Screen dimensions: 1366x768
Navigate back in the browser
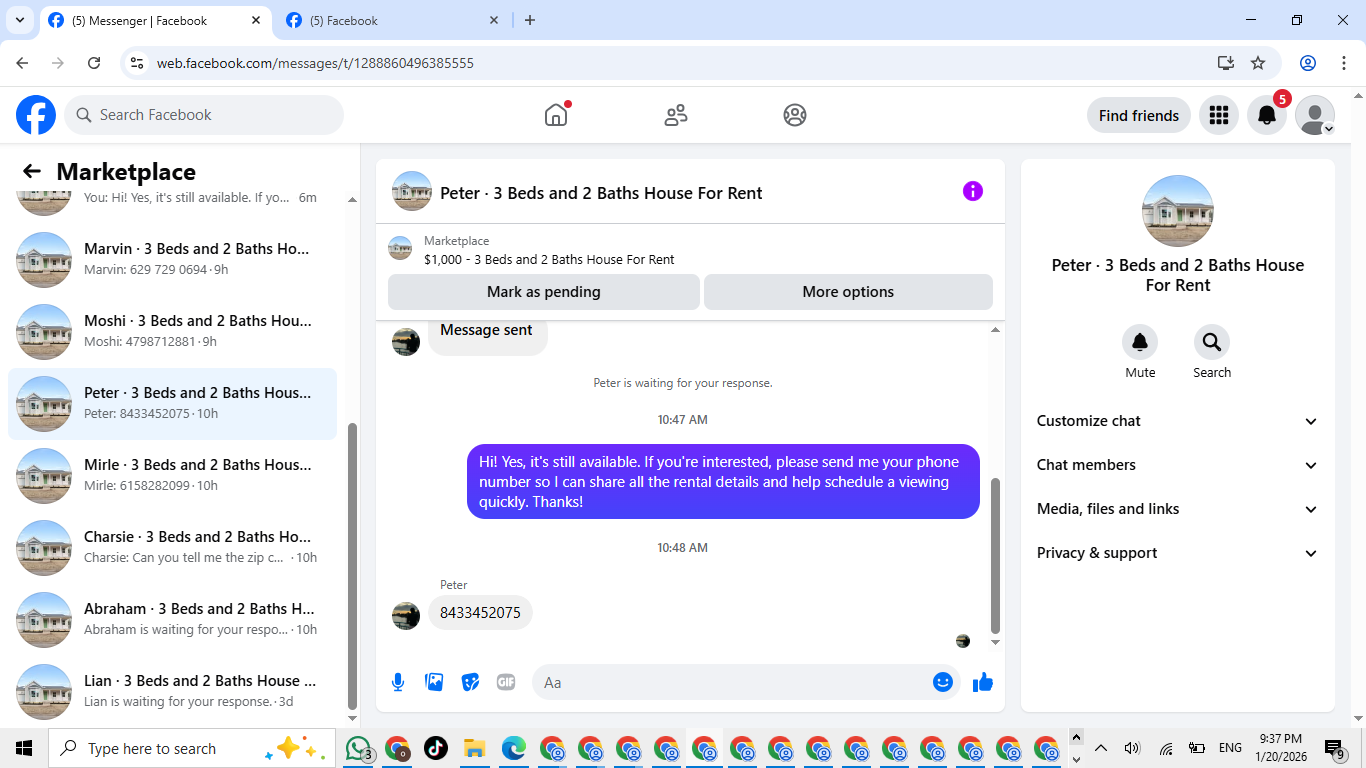point(22,63)
